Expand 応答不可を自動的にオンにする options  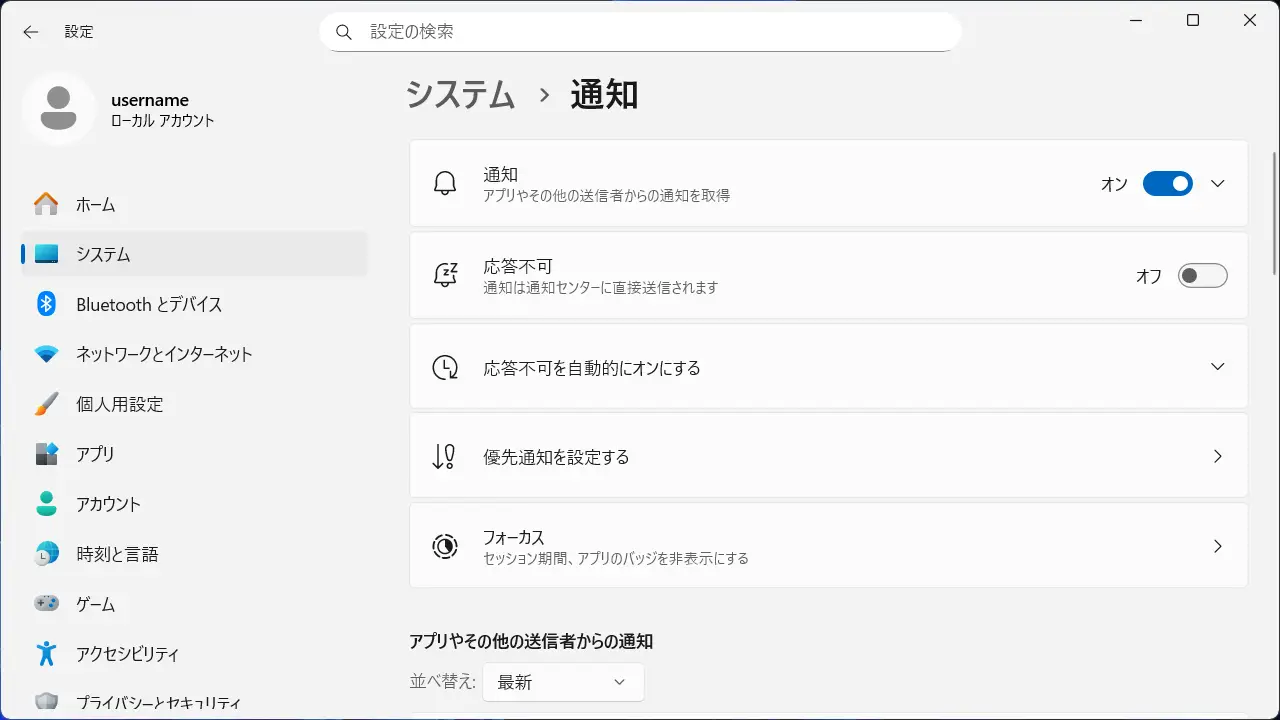[1217, 366]
